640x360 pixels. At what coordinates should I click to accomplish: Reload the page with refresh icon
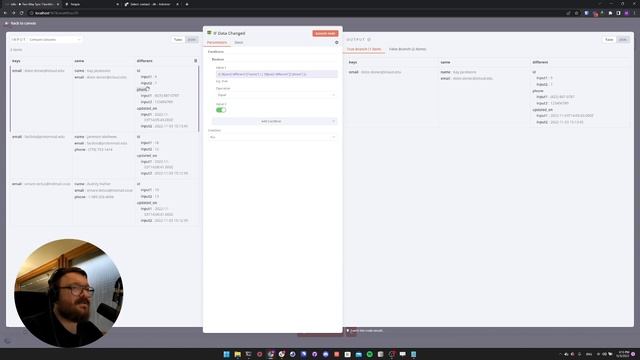(x=22, y=13)
